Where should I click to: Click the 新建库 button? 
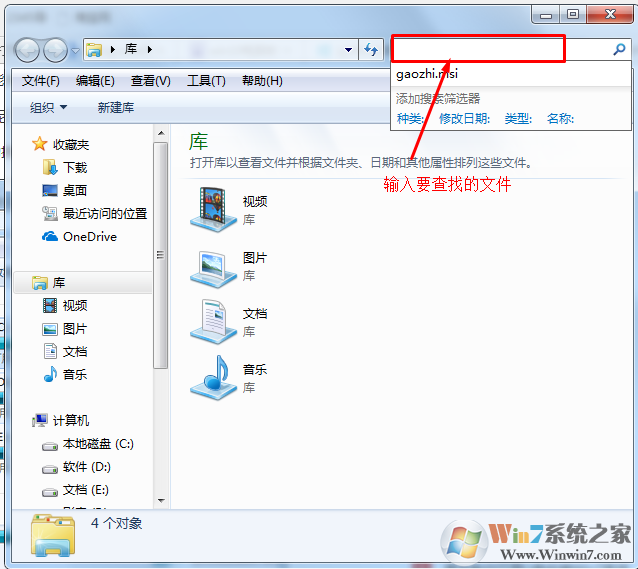[116, 107]
